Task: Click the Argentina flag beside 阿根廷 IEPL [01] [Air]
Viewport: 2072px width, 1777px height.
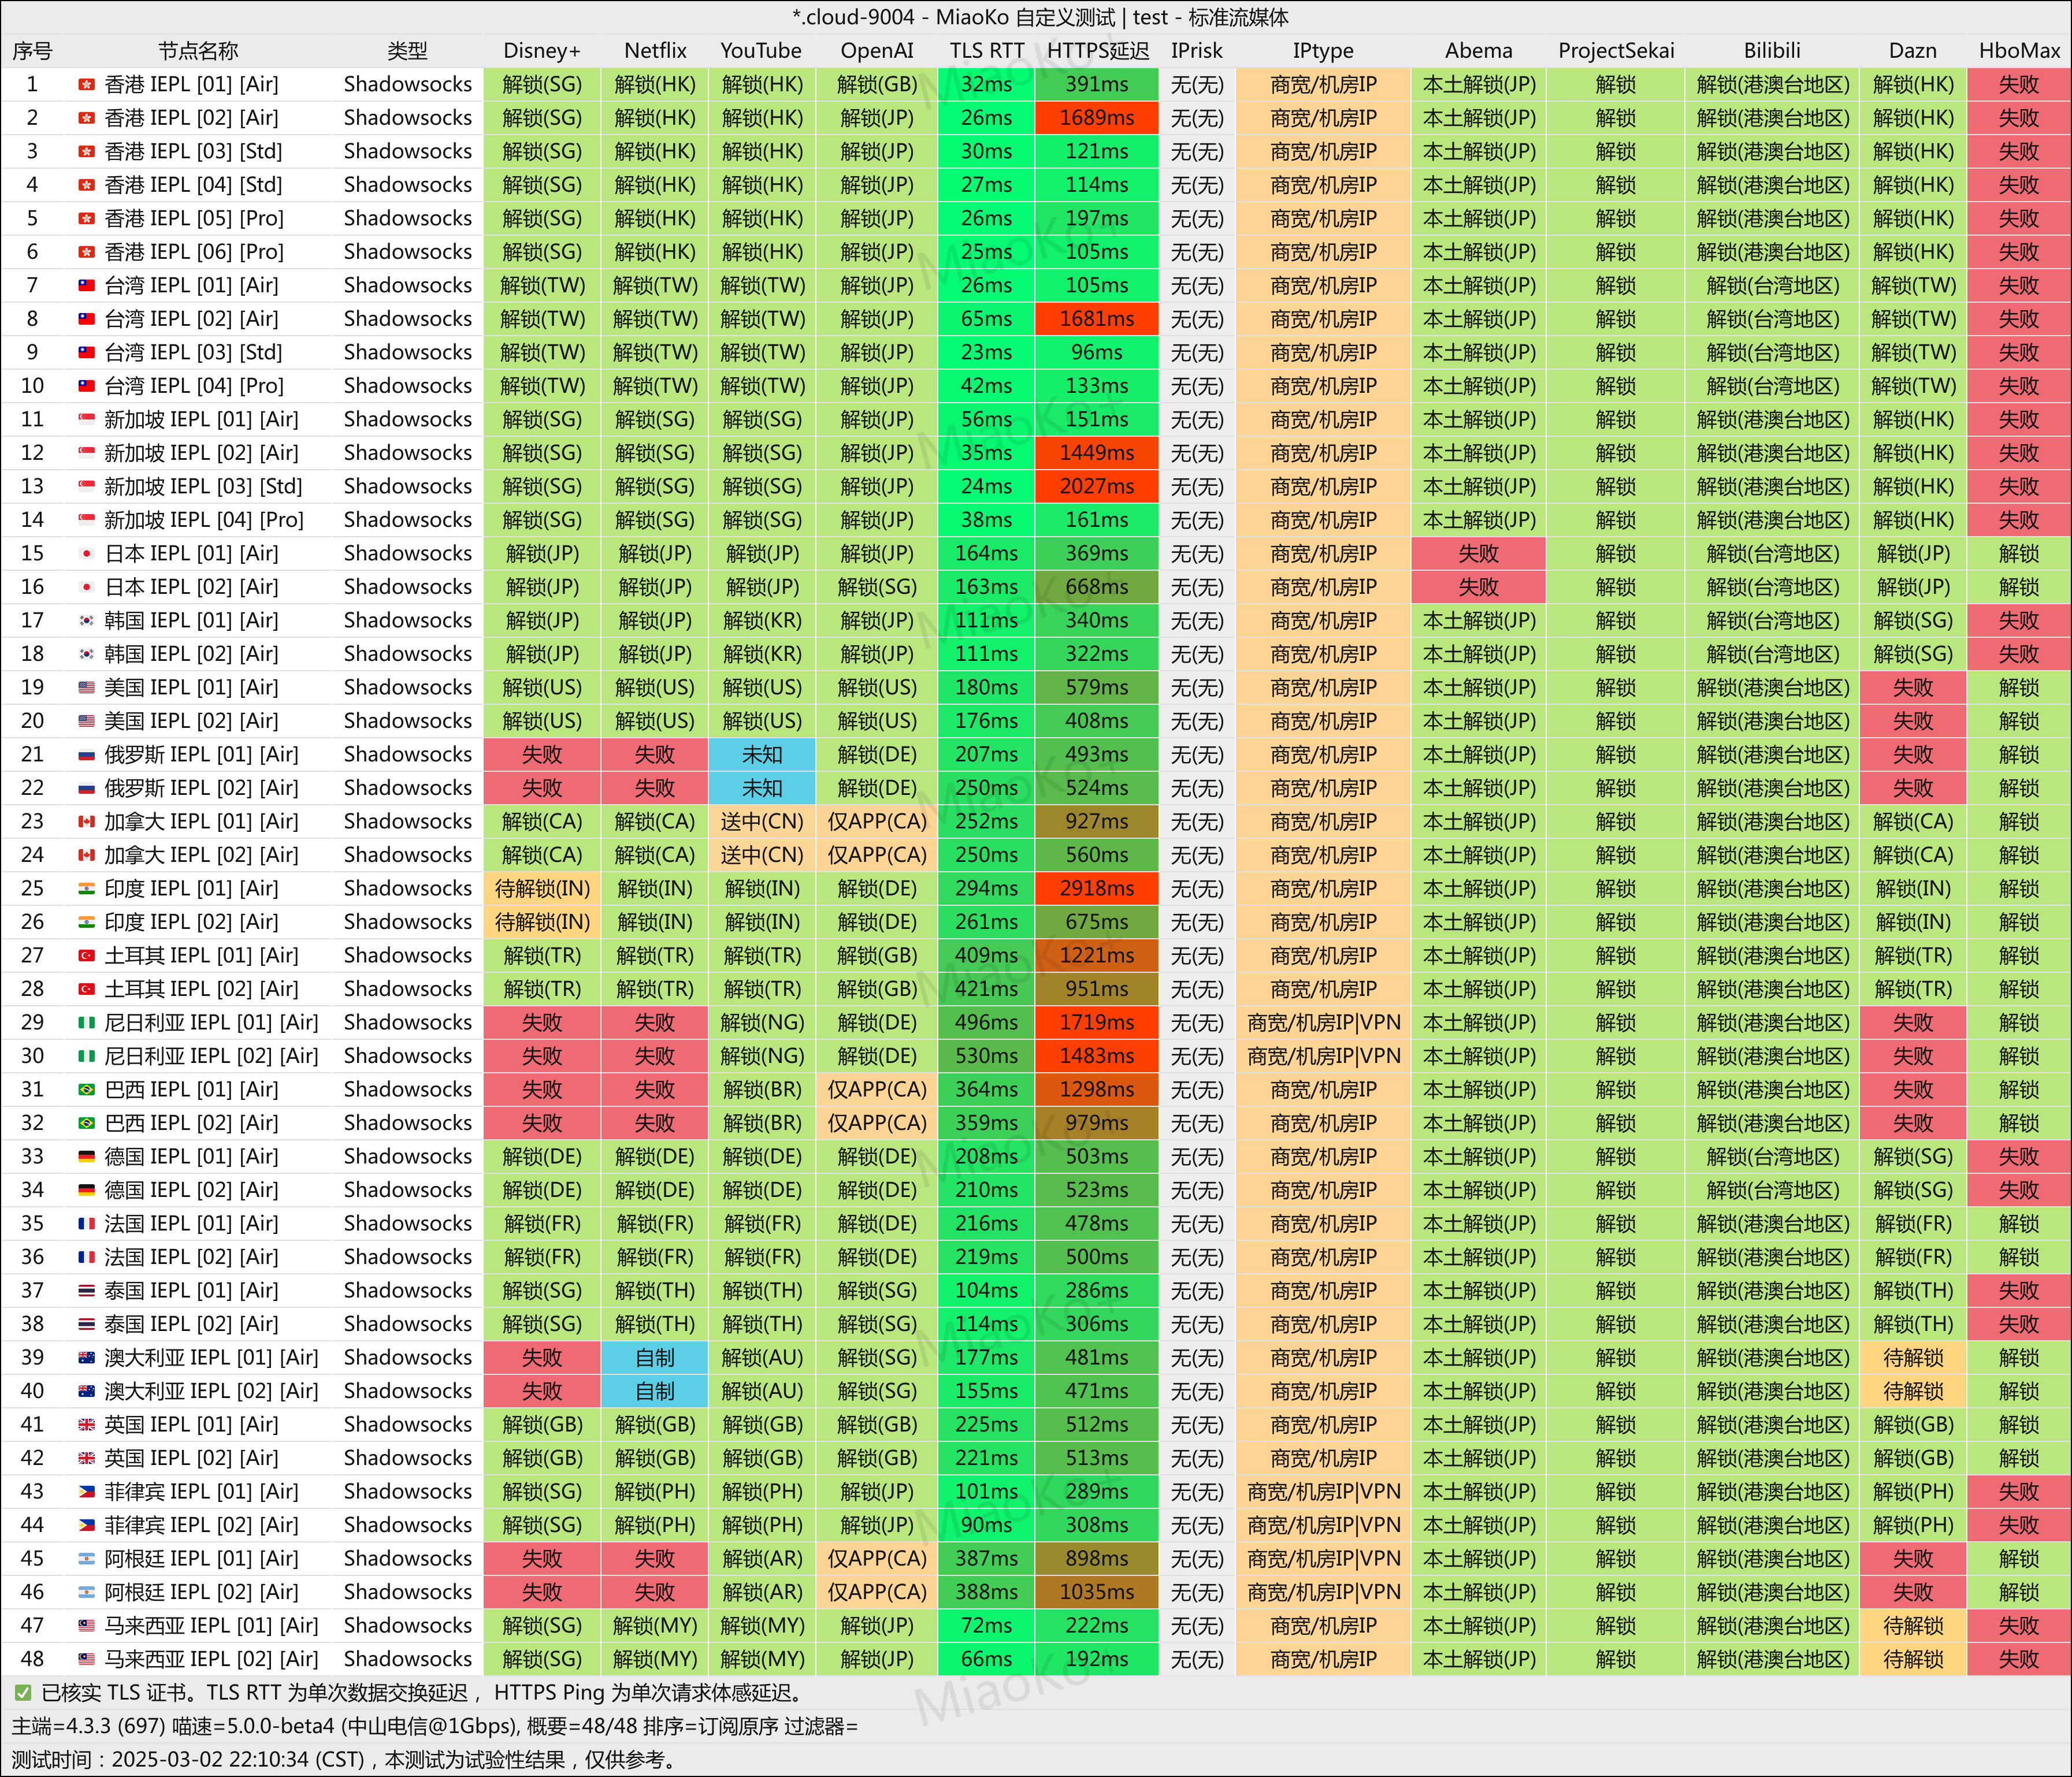Action: (87, 1559)
